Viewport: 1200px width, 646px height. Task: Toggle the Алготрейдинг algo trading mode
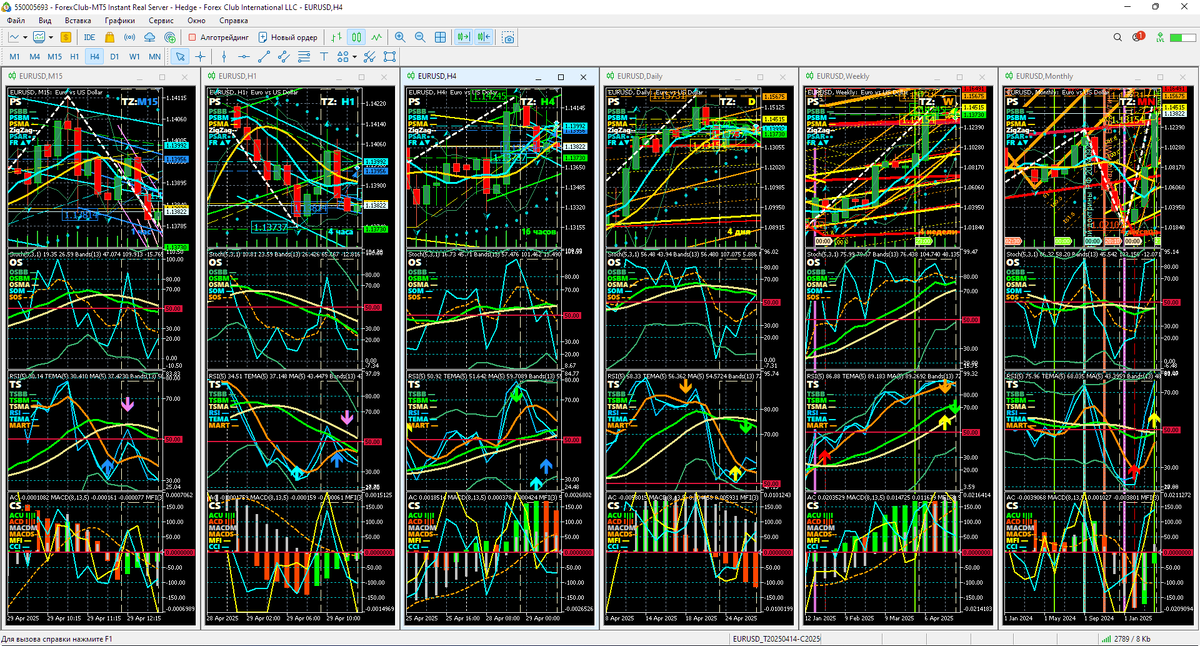(x=218, y=37)
